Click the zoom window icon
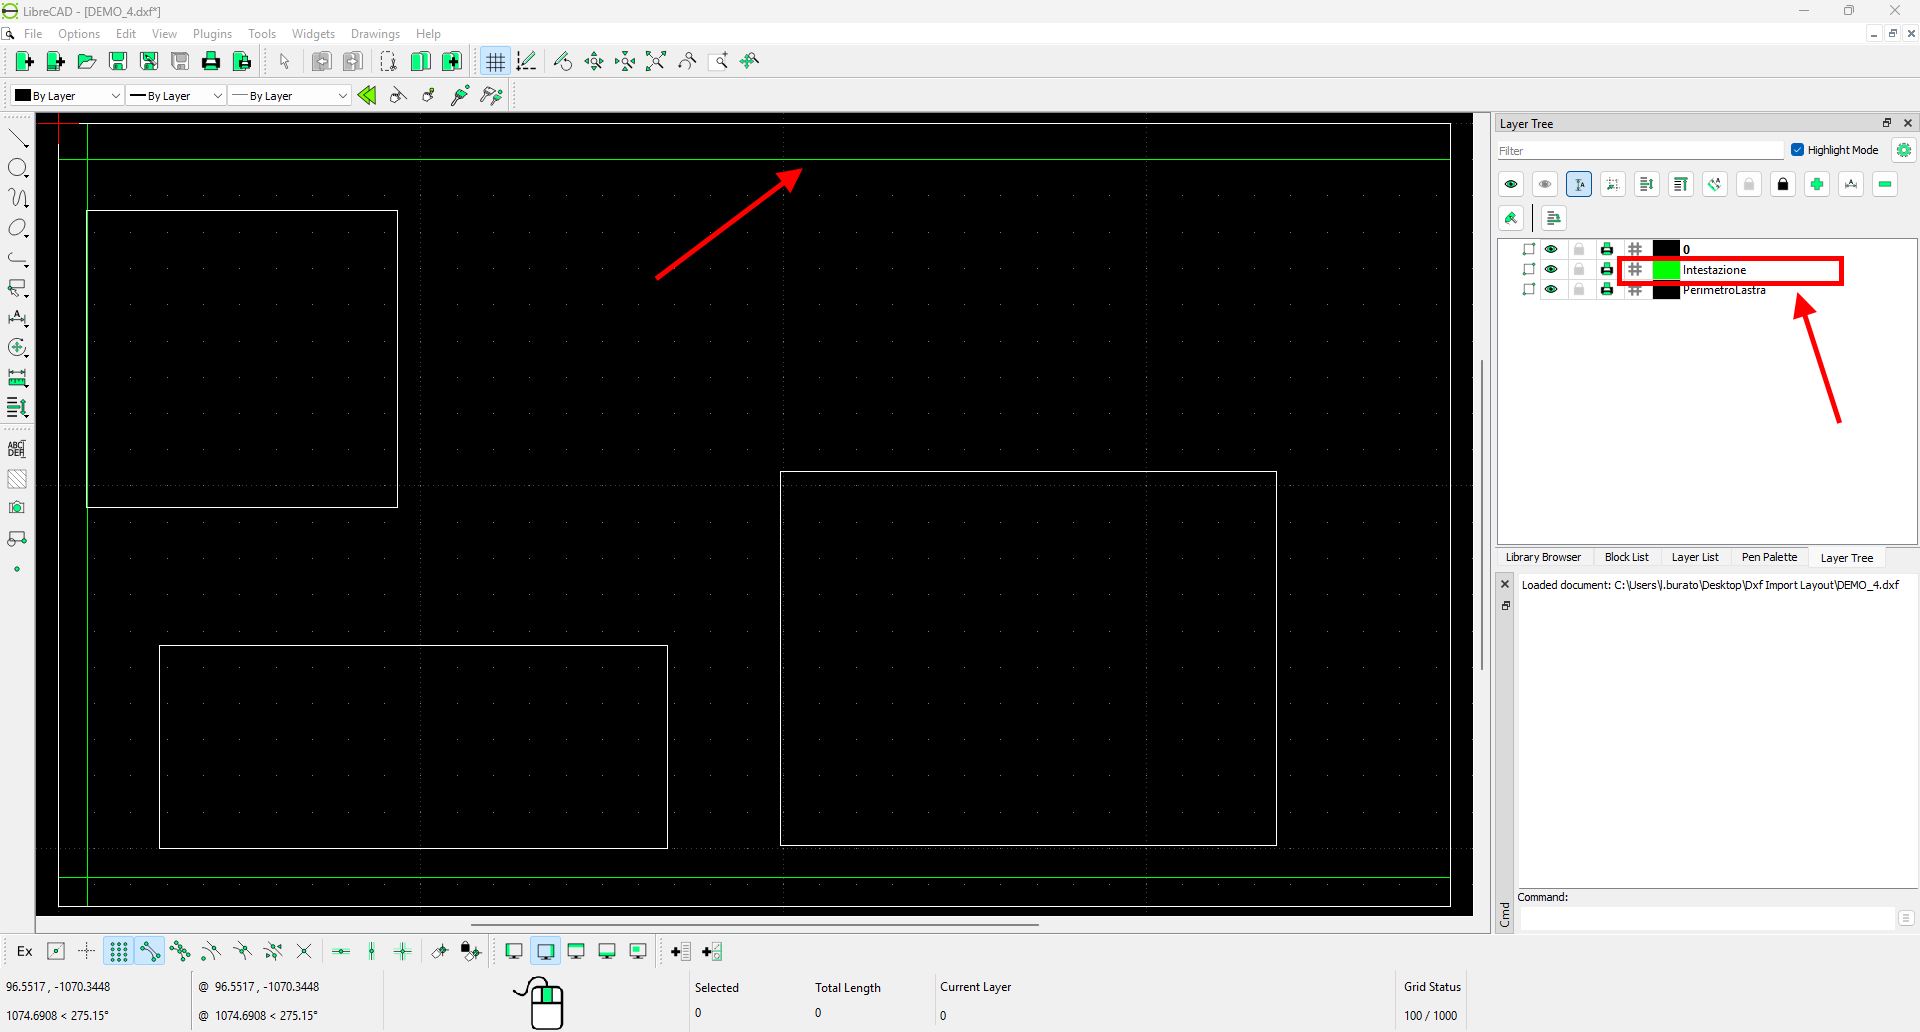This screenshot has height=1032, width=1920. (719, 62)
